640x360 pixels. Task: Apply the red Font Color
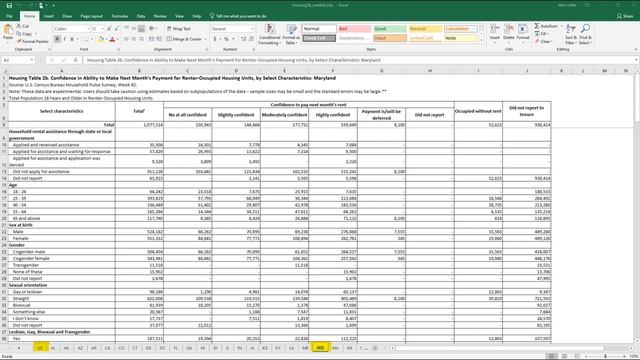[x=112, y=39]
